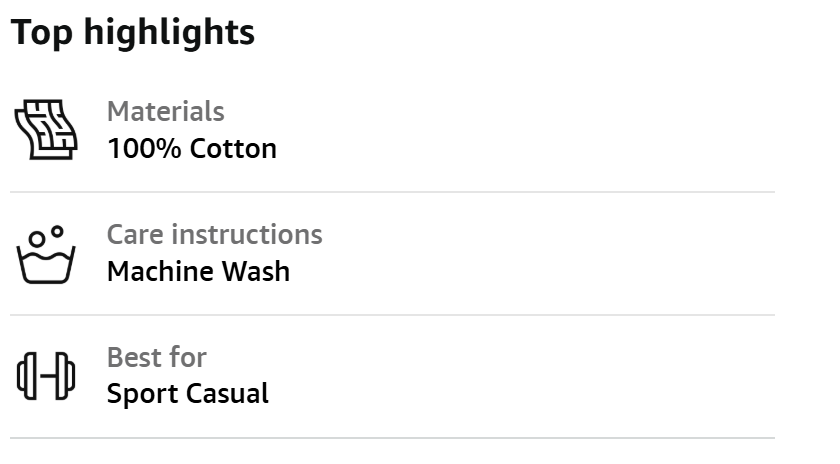Click the Materials label
Viewport: 840px width, 464px height.
coord(165,111)
